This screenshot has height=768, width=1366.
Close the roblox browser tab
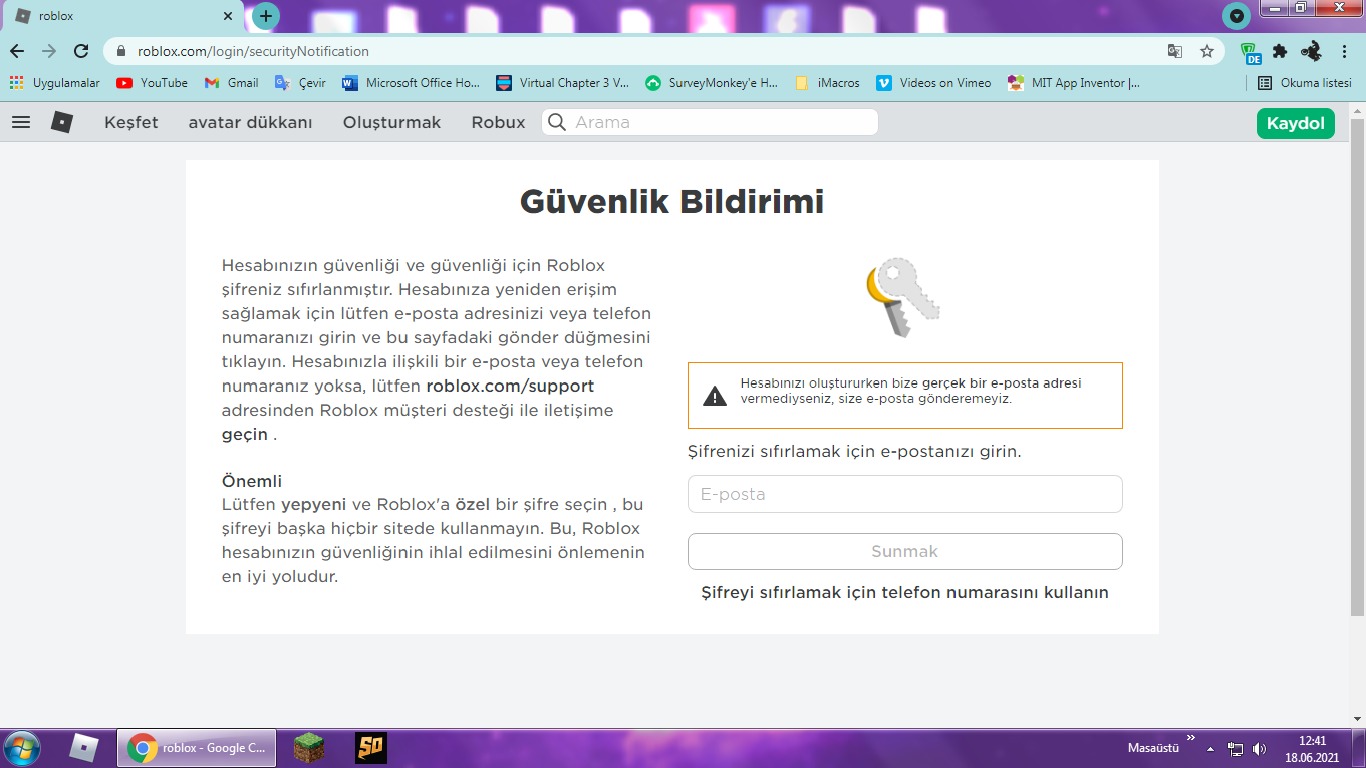click(x=228, y=16)
